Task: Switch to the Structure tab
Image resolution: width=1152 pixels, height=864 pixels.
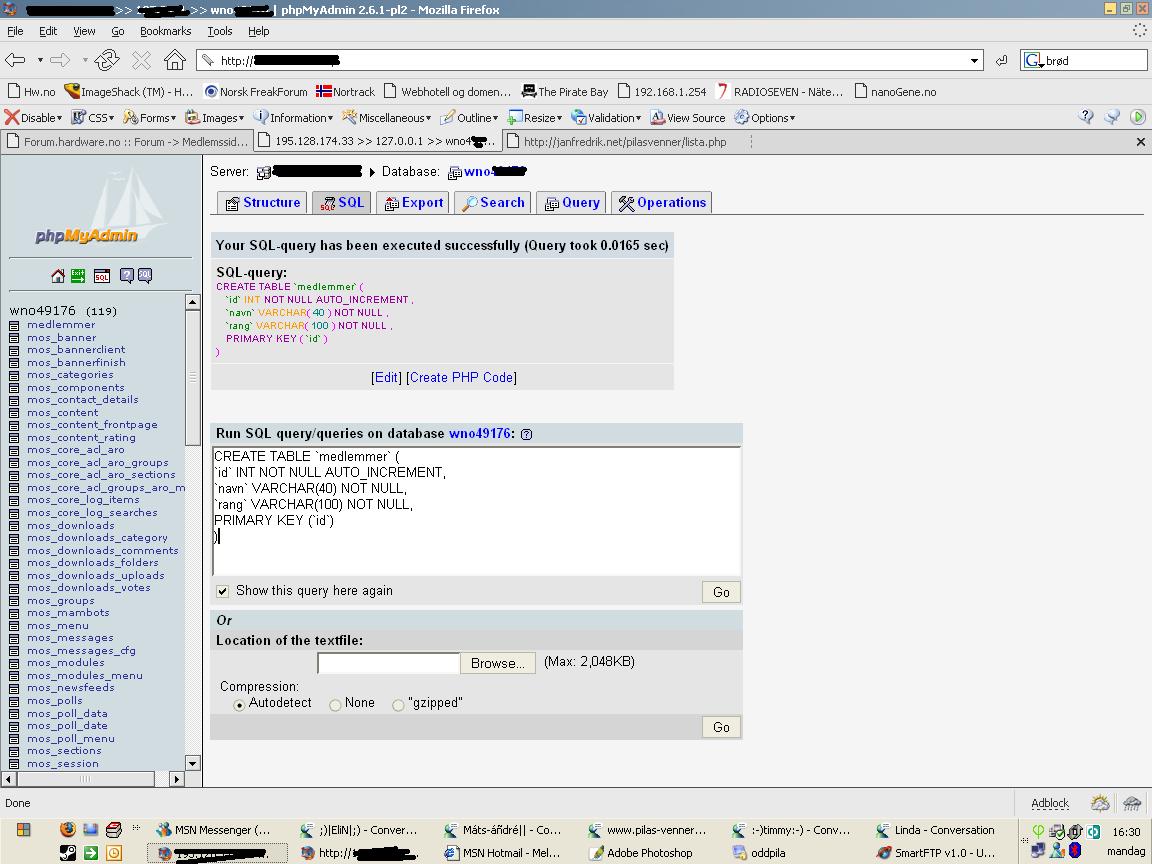Action: pos(262,203)
